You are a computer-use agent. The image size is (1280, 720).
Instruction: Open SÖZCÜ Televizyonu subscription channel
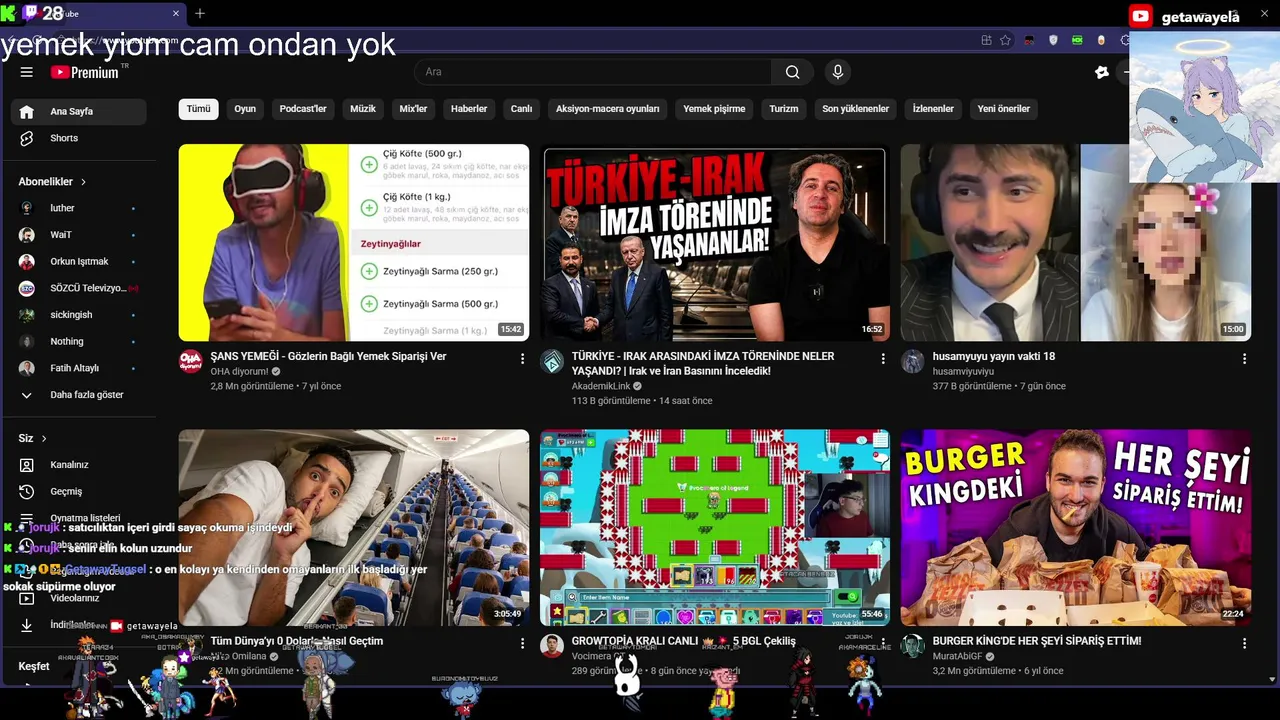tap(78, 288)
